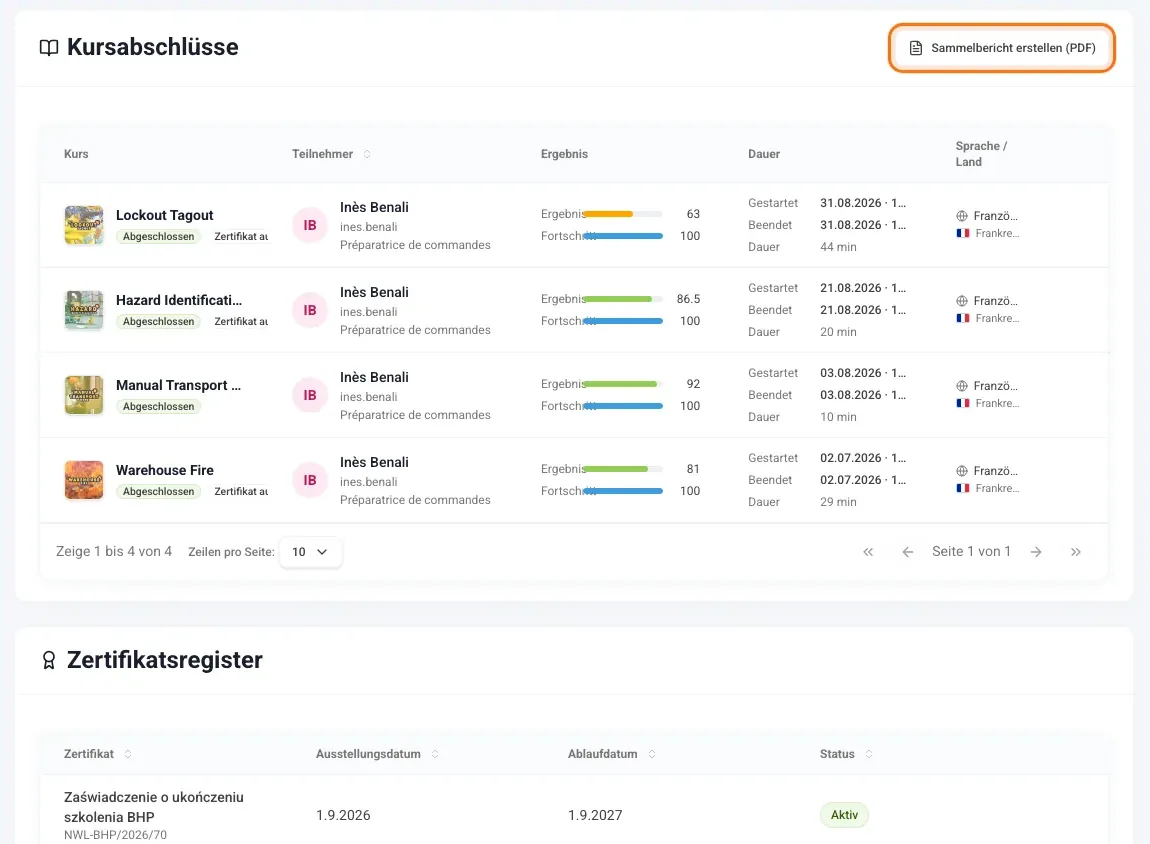Sort by the Teilnehmer column icon

pos(367,154)
